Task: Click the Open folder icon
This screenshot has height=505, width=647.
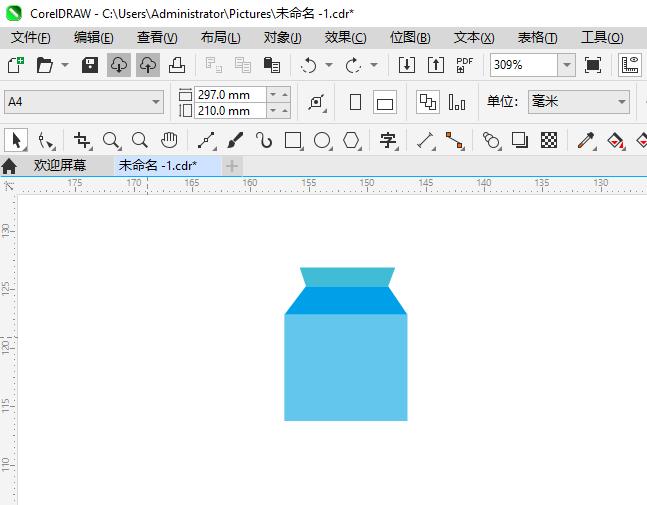Action: tap(45, 65)
